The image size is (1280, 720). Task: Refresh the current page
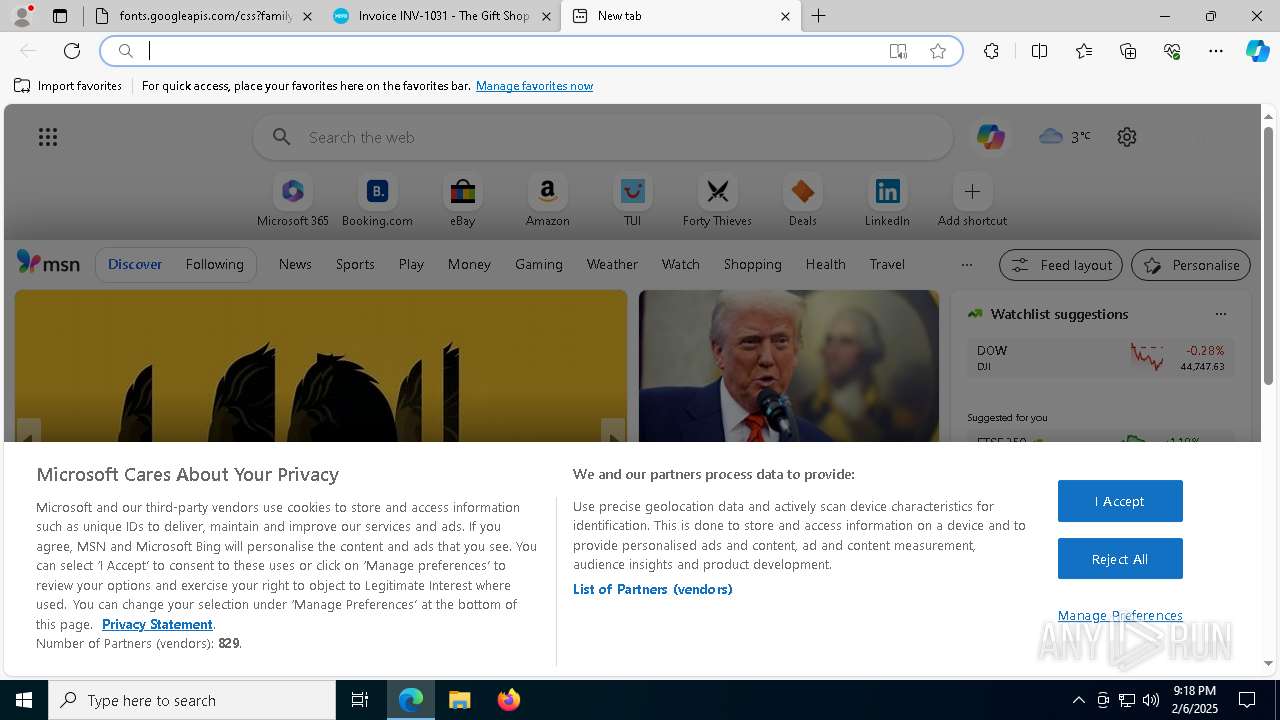click(72, 51)
